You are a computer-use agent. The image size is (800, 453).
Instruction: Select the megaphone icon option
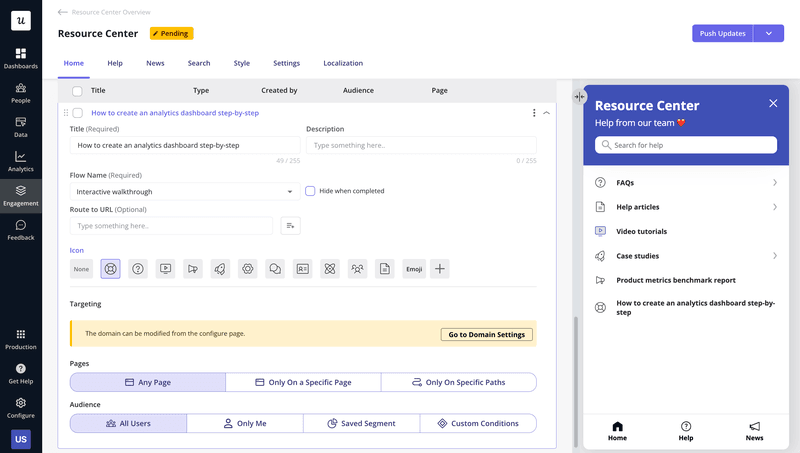(193, 269)
